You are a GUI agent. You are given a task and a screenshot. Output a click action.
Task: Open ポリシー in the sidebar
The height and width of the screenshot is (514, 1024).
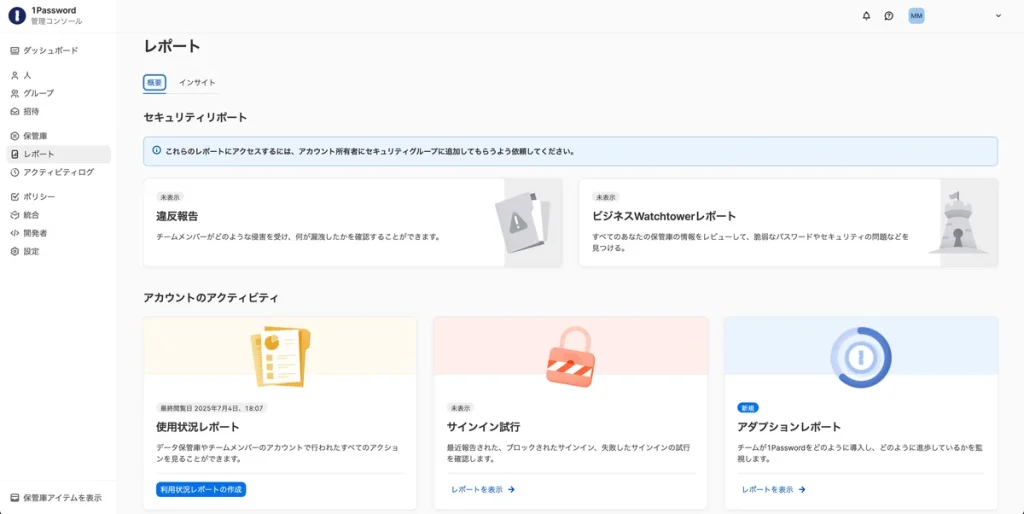point(39,197)
